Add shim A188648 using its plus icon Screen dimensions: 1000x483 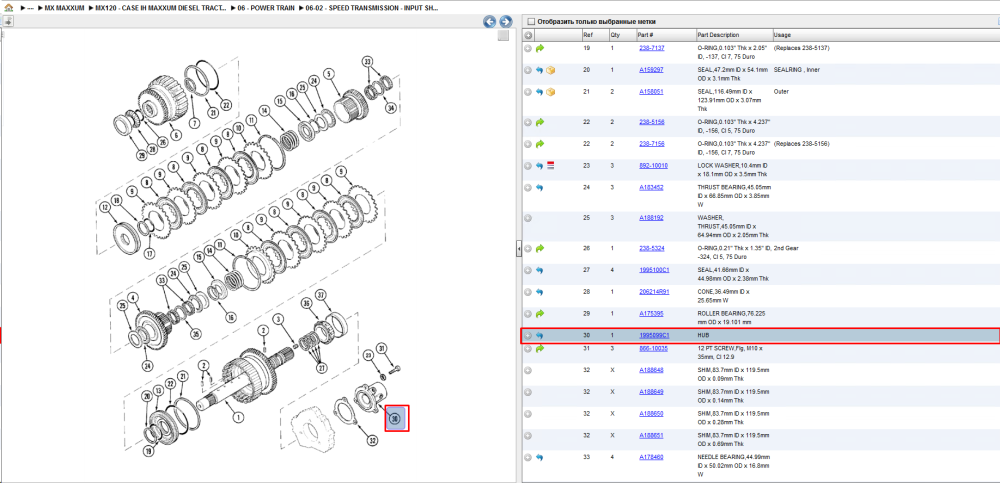tap(528, 370)
